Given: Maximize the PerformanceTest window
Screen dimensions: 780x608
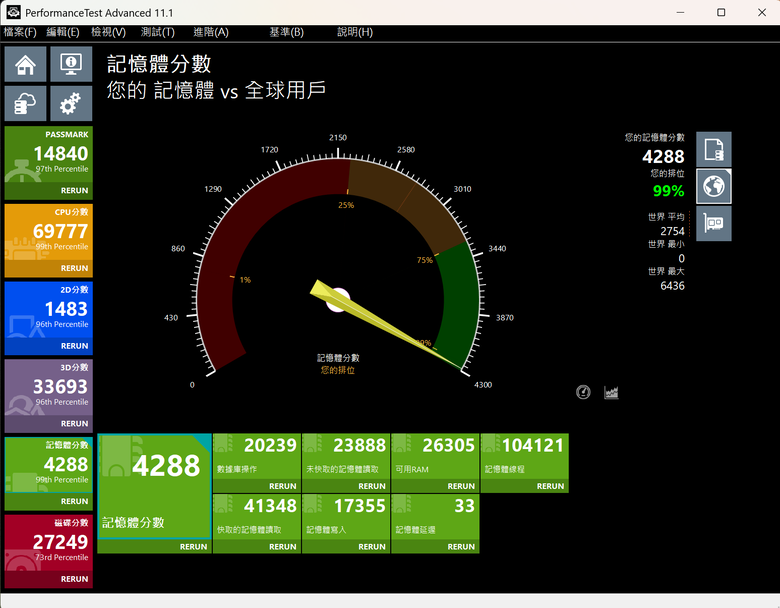Looking at the screenshot, I should (721, 12).
